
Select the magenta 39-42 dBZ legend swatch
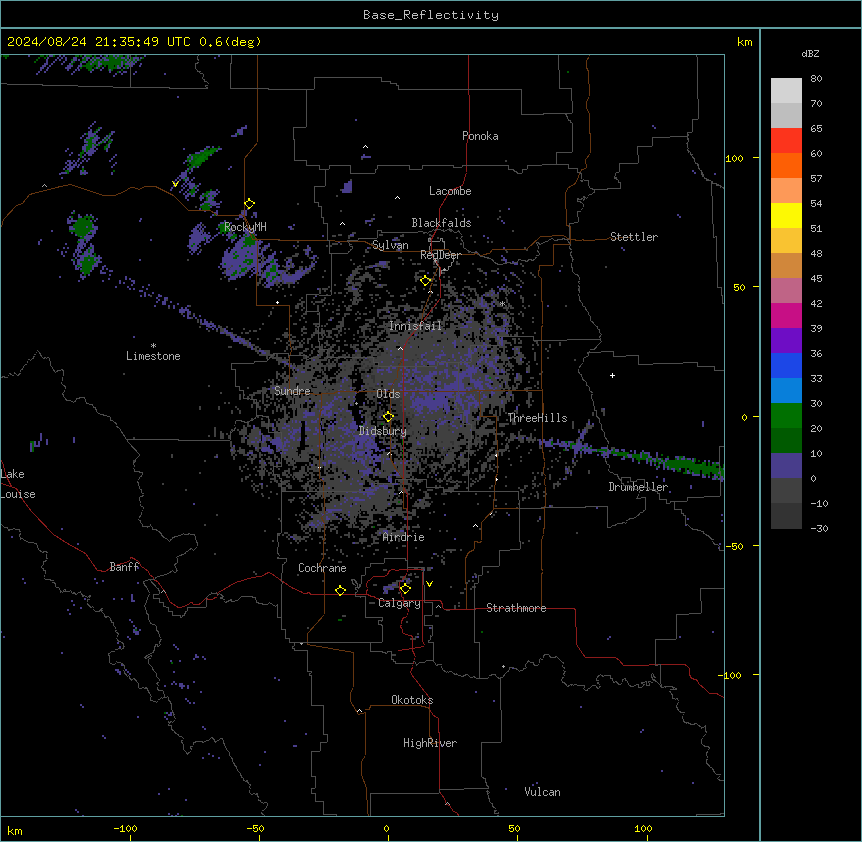point(786,315)
